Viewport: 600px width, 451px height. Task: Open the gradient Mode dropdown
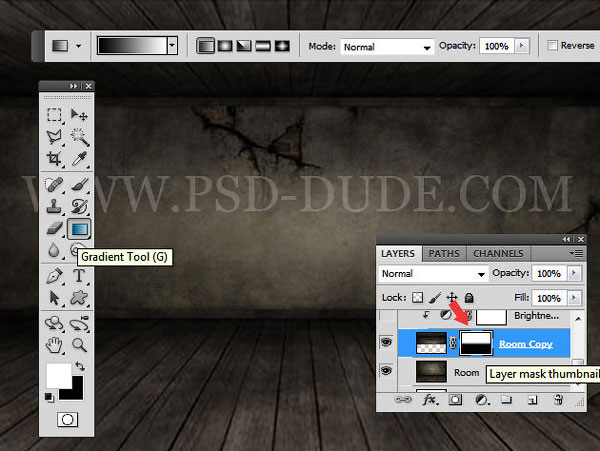tap(387, 46)
